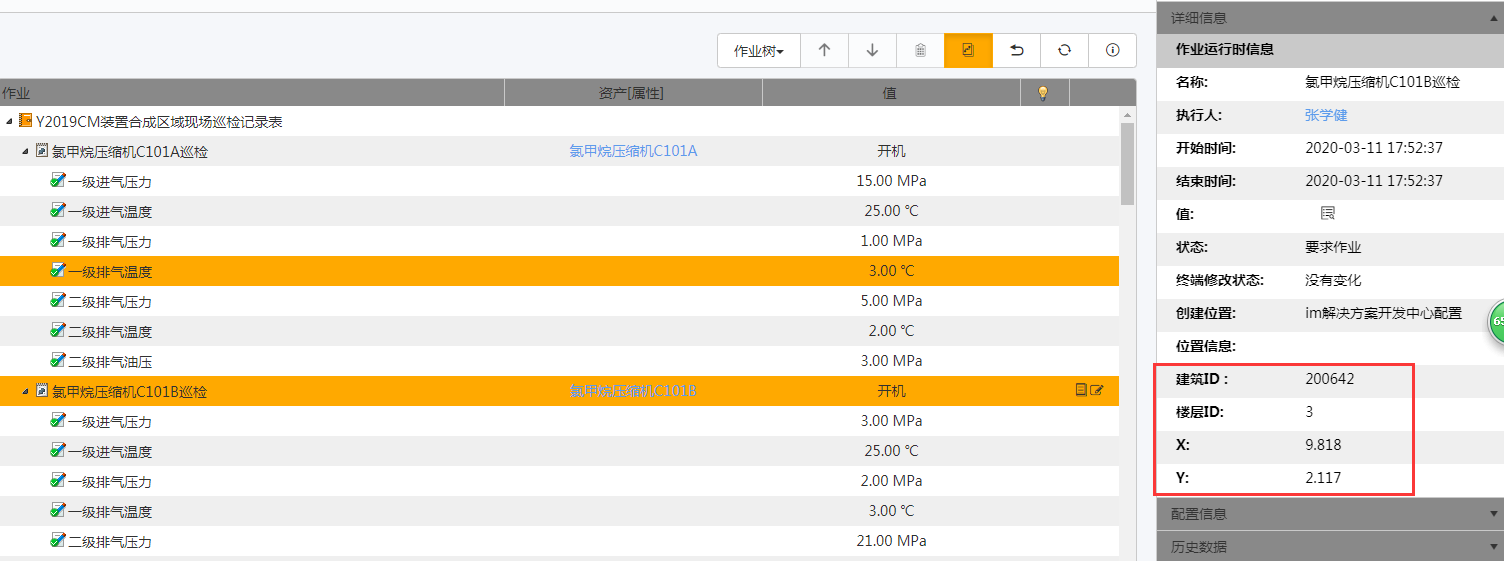This screenshot has width=1504, height=561.
Task: Collapse the 氯甲烷压缩机C101B巡检 tree node
Action: (x=25, y=392)
